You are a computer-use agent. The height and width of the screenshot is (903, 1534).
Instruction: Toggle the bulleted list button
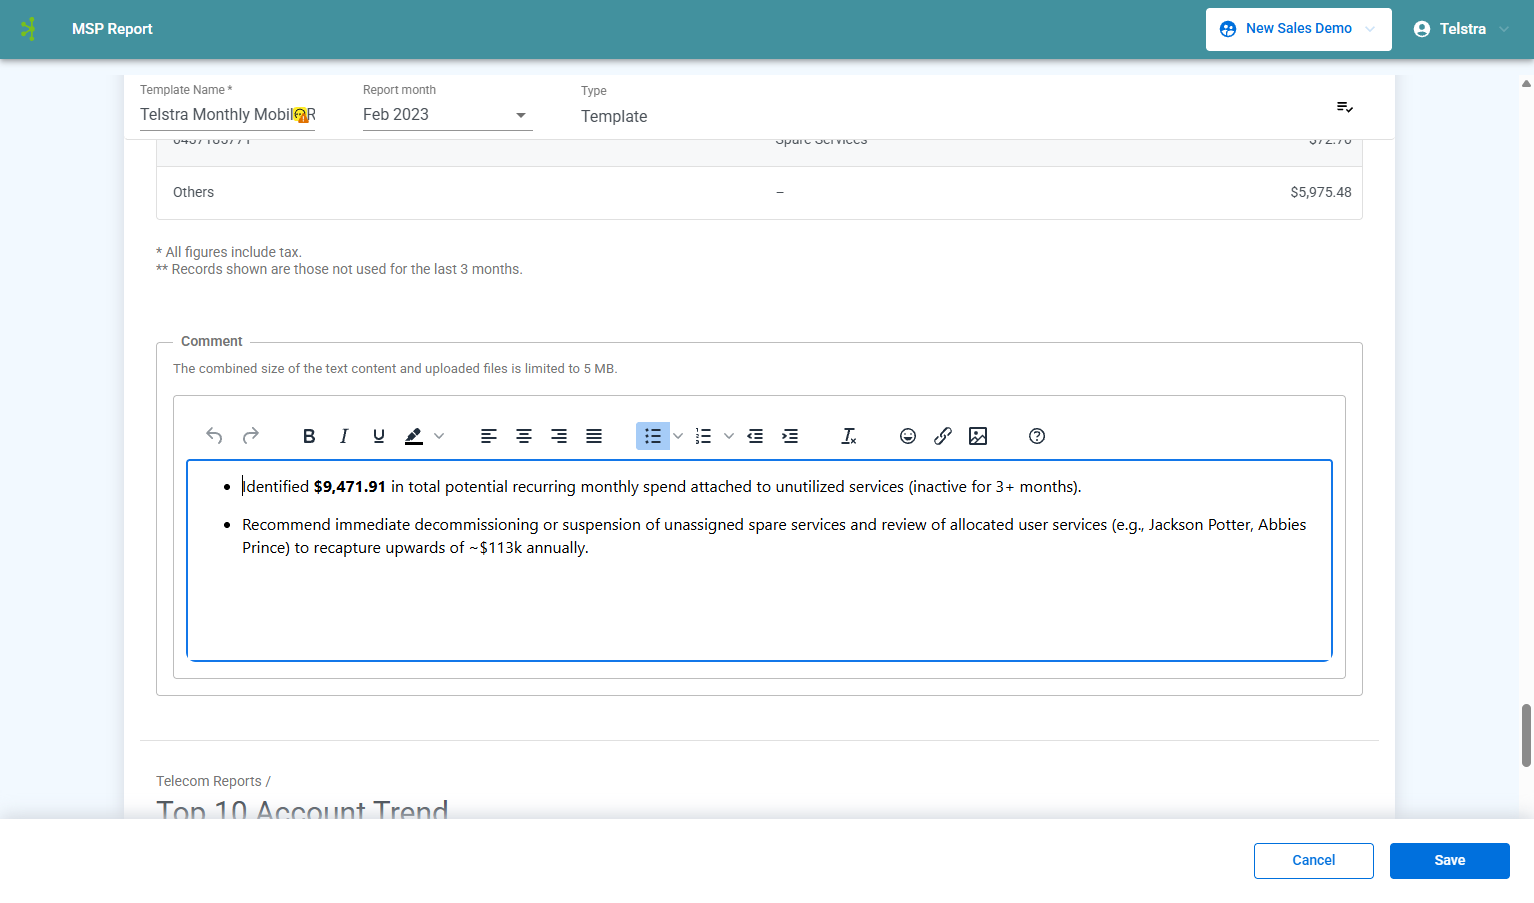tap(653, 436)
